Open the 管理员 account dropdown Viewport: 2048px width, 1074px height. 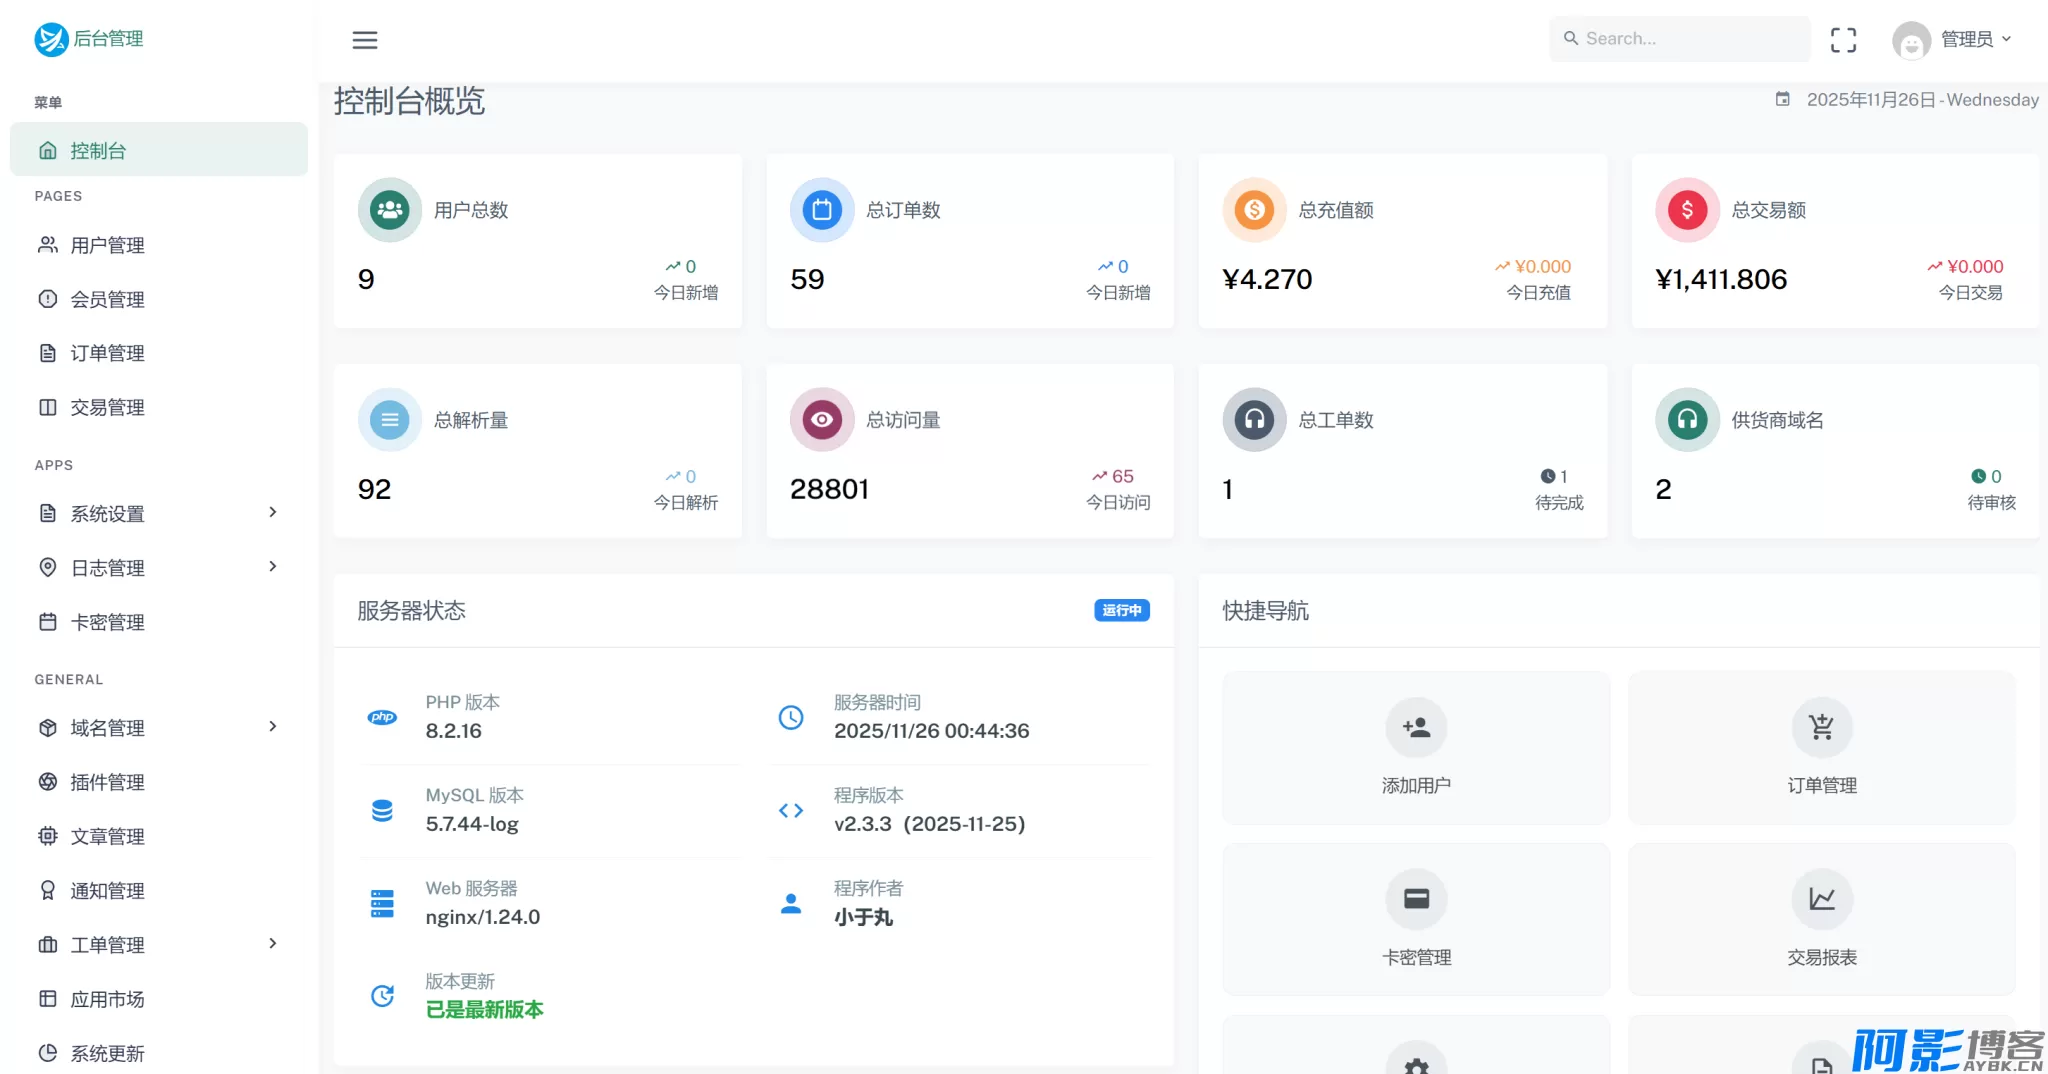click(x=1953, y=40)
